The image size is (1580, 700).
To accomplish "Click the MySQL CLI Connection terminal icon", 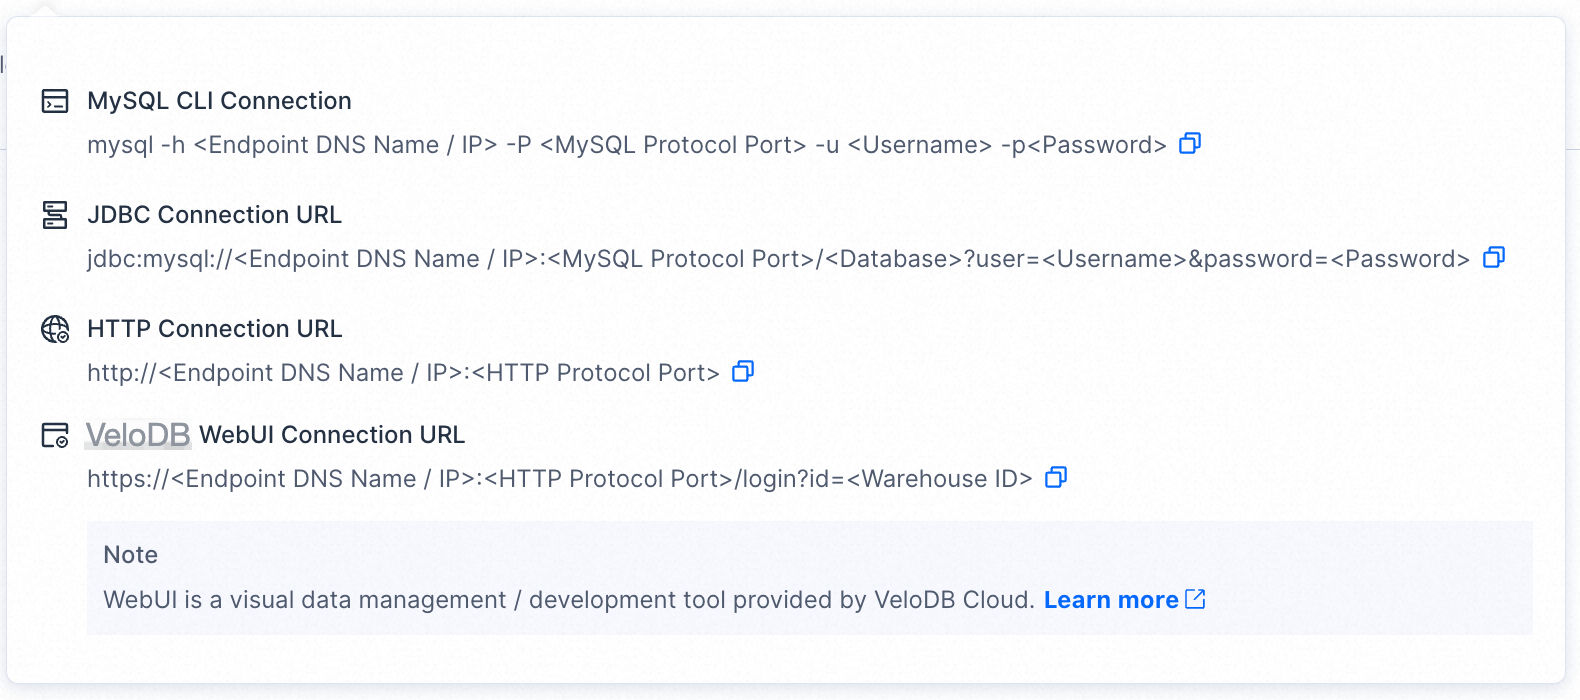I will (x=55, y=100).
